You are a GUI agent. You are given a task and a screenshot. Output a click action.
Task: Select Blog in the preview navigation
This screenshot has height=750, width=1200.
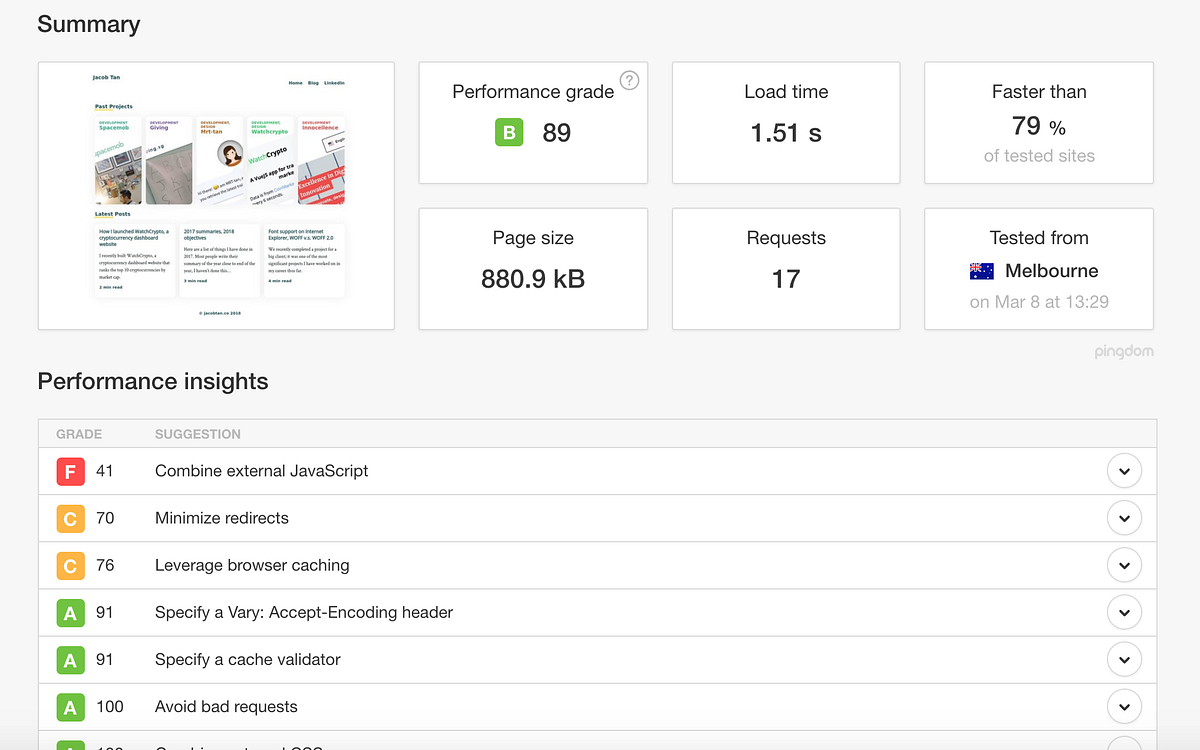313,83
